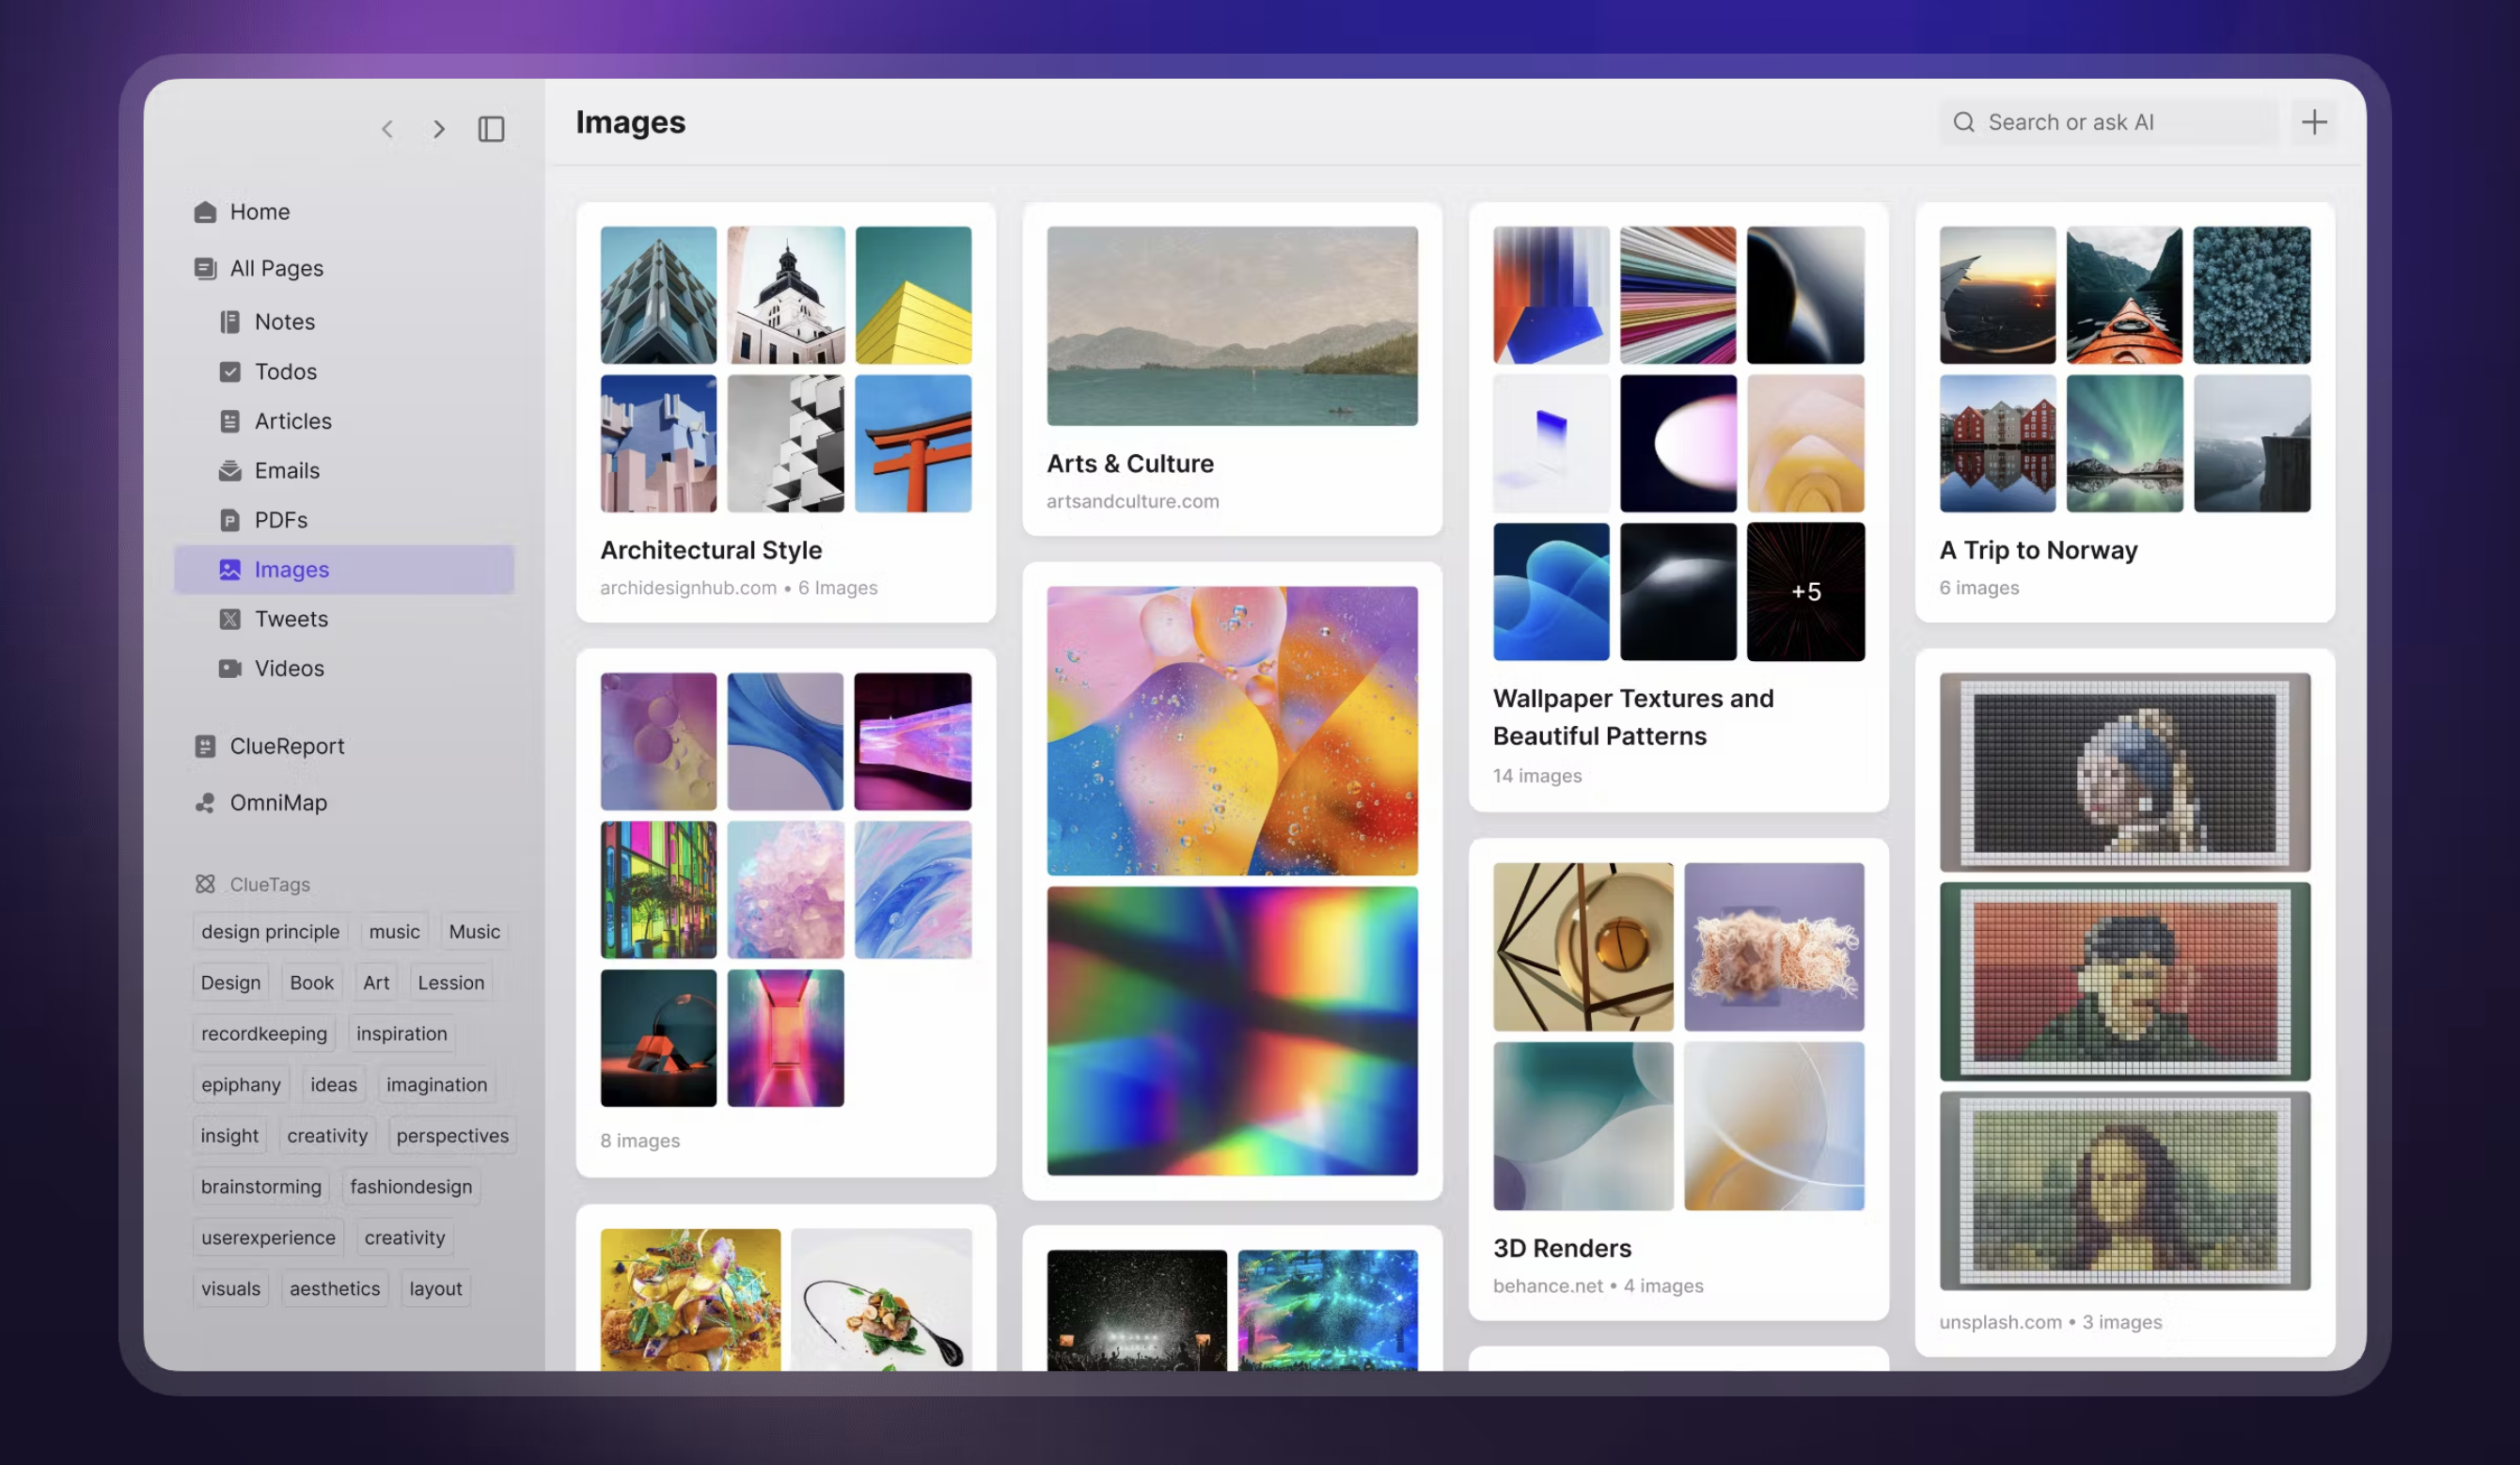Open the red torii gate thumbnail
The width and height of the screenshot is (2520, 1465).
coord(912,444)
